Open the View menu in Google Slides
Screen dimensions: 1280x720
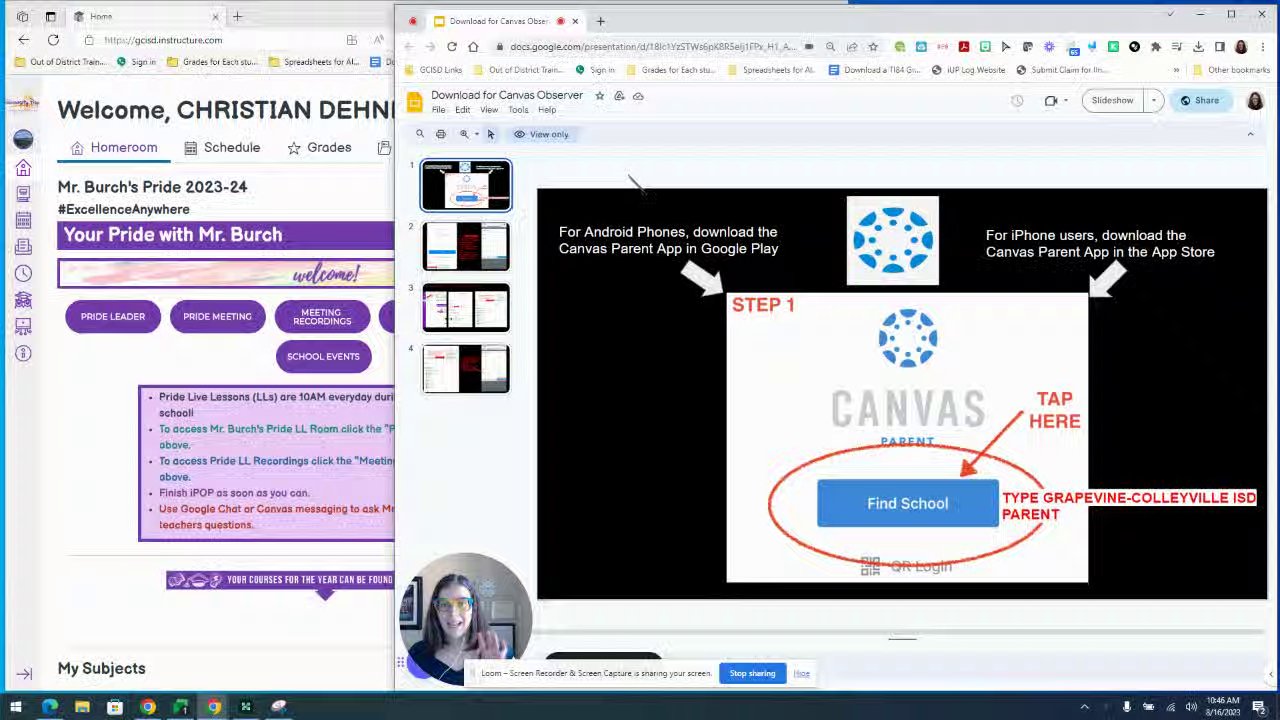tap(489, 110)
